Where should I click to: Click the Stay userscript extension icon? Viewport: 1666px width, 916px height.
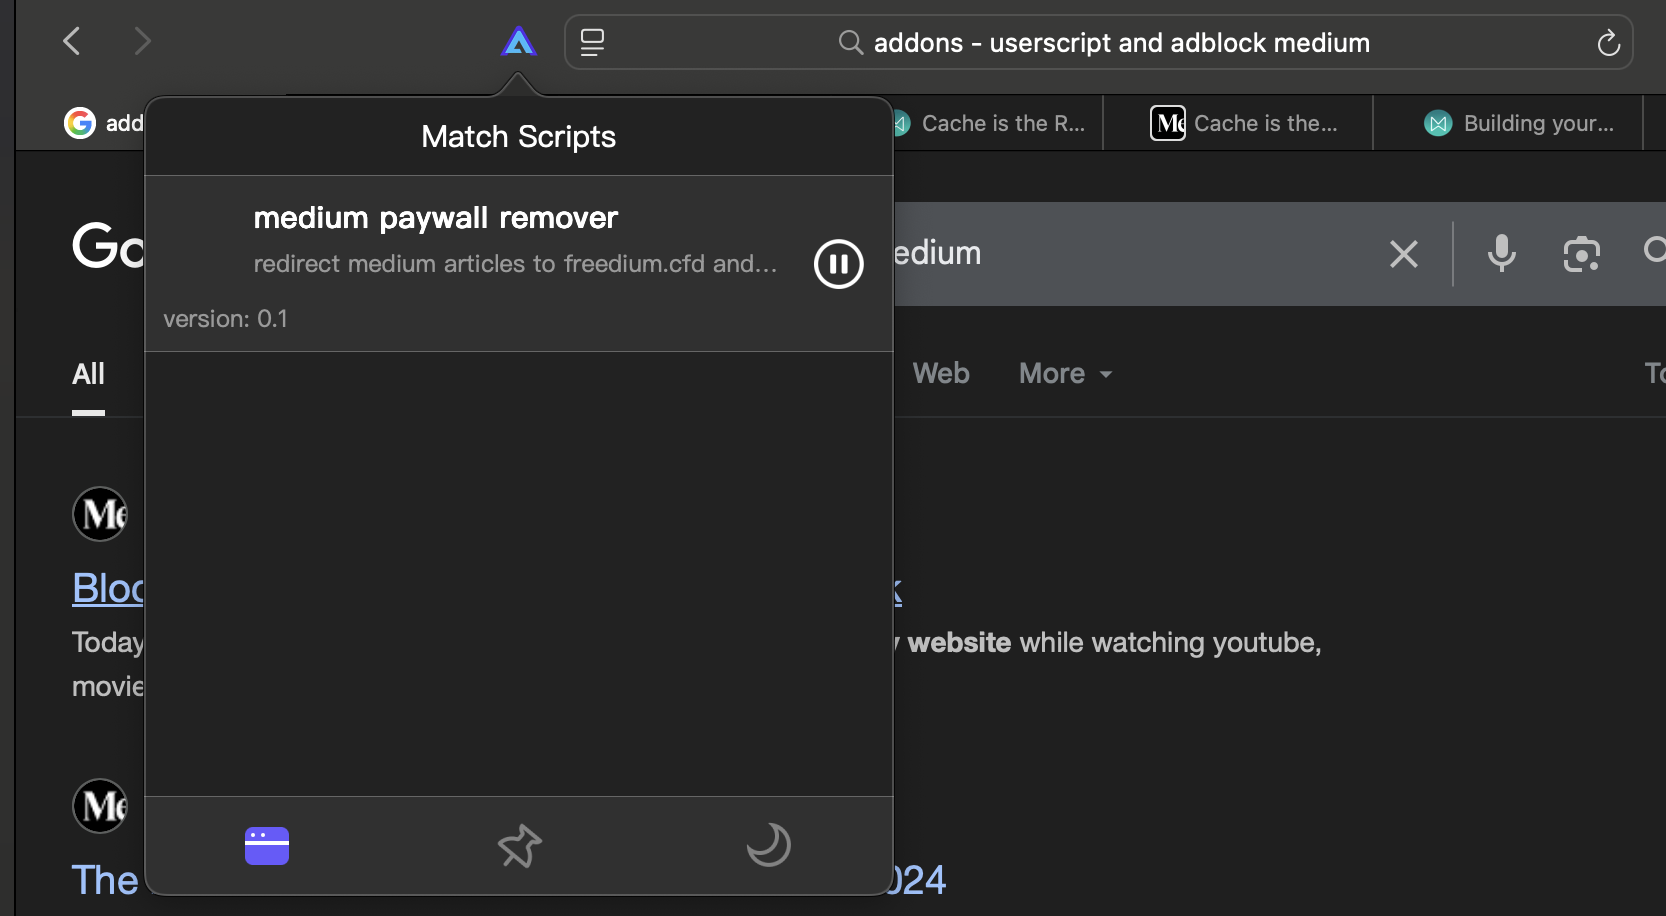pos(519,42)
